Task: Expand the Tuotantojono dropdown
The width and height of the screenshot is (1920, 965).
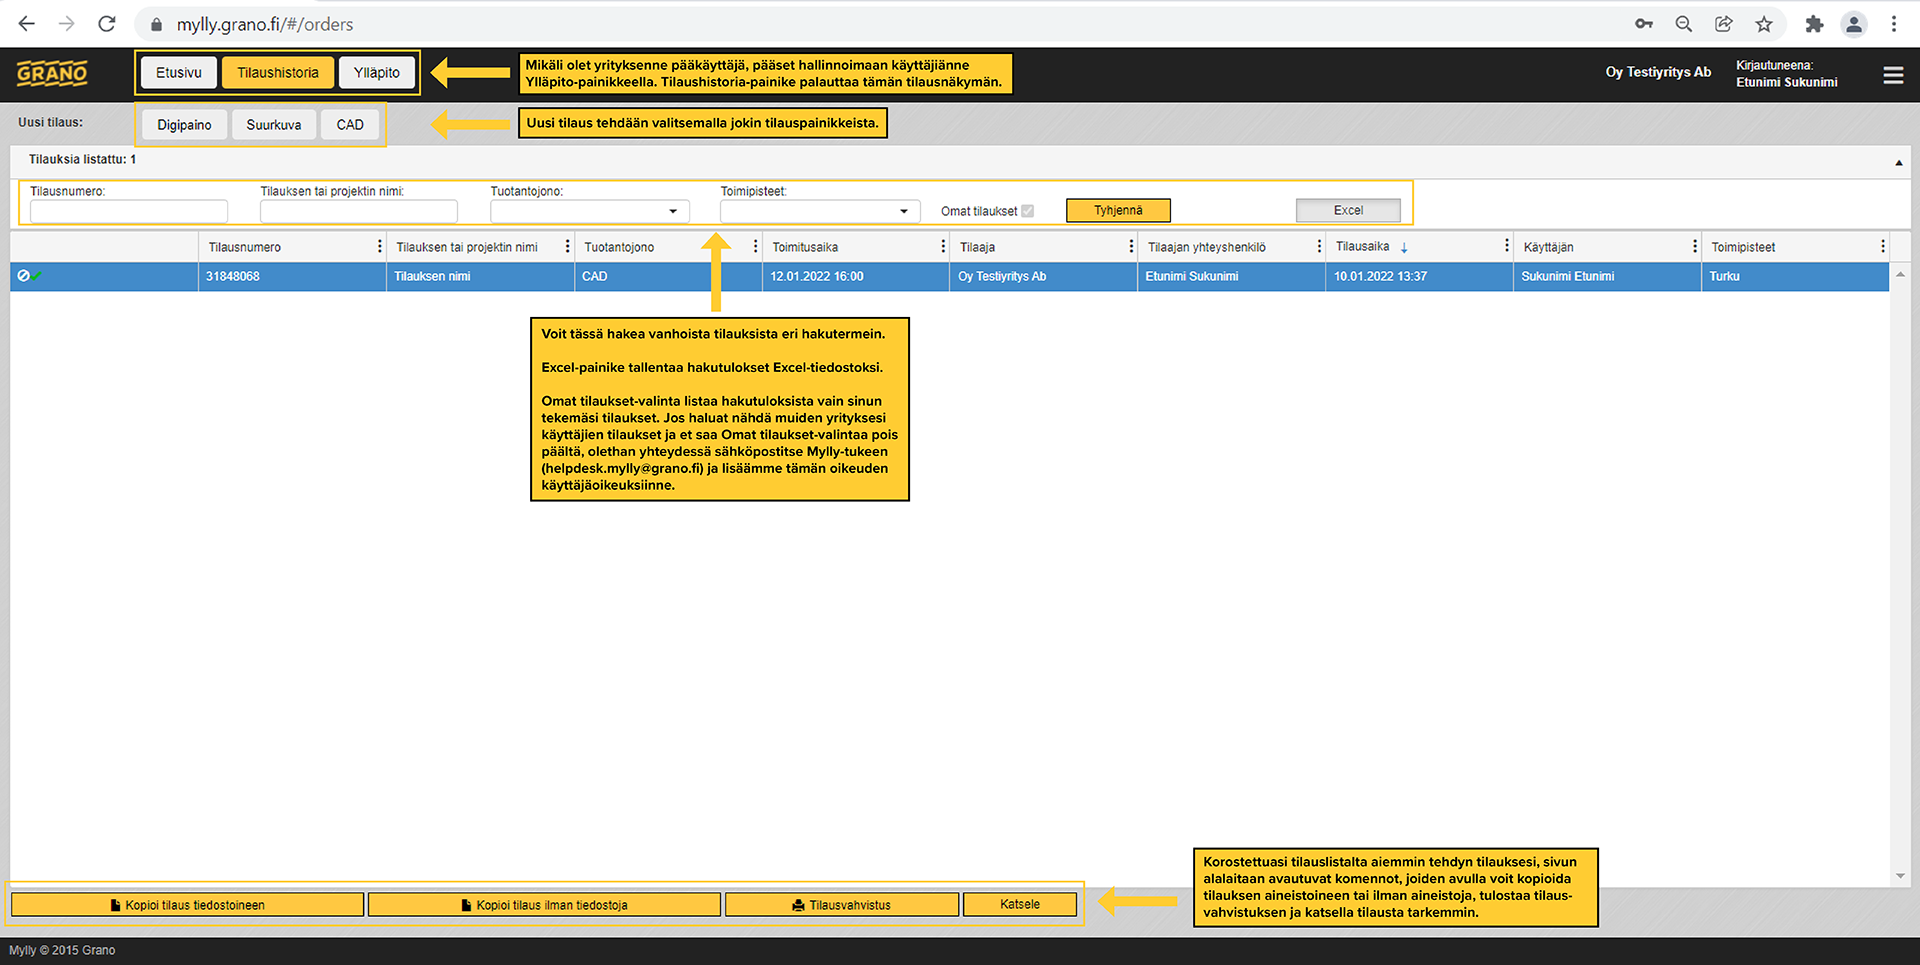Action: click(x=673, y=211)
